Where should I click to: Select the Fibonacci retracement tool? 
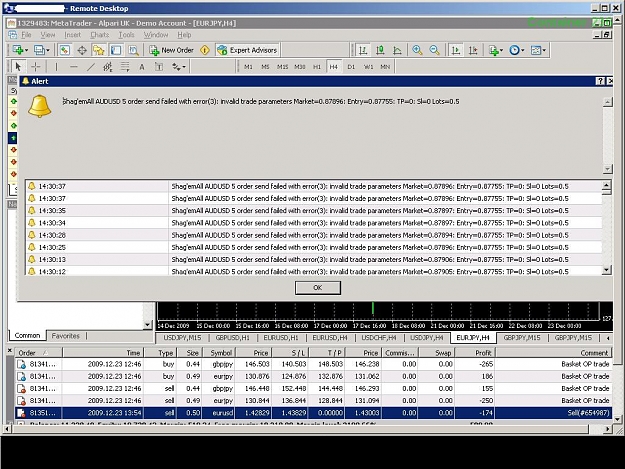click(x=125, y=67)
